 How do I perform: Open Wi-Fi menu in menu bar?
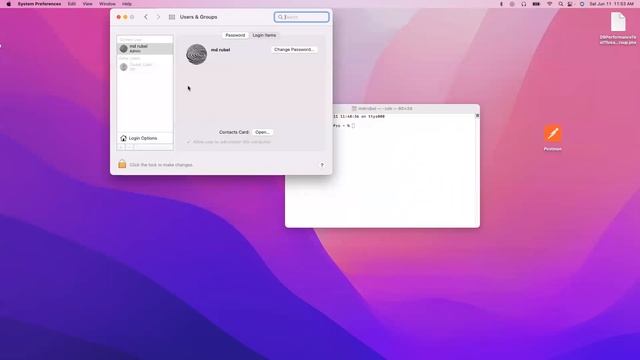coord(549,4)
